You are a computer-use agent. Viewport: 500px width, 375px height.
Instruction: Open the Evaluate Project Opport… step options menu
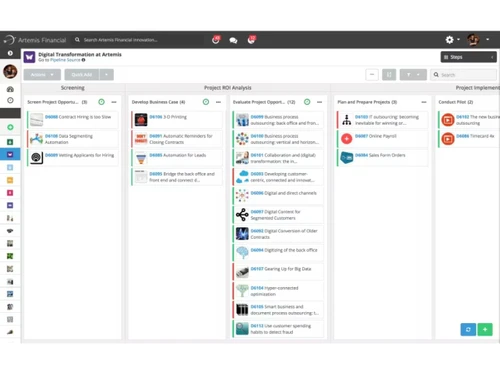click(319, 102)
